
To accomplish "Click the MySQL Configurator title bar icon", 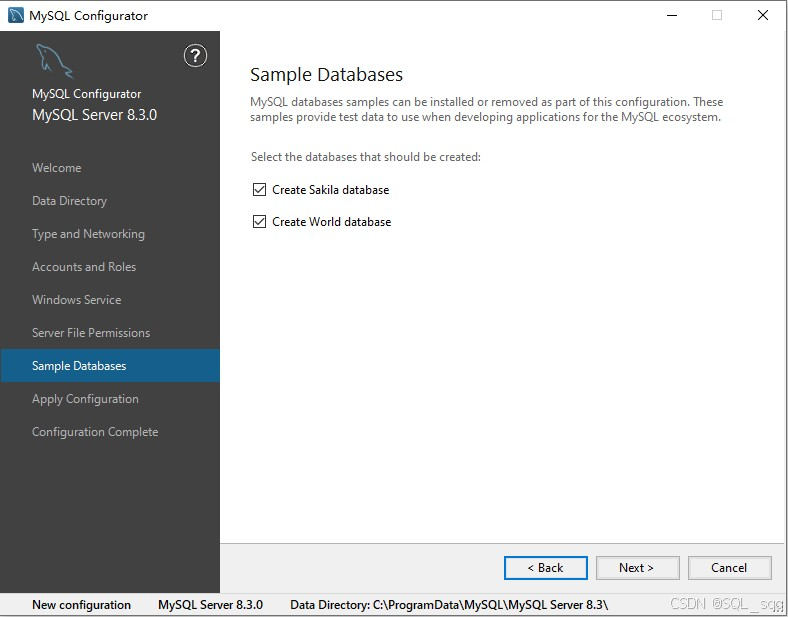I will point(16,15).
